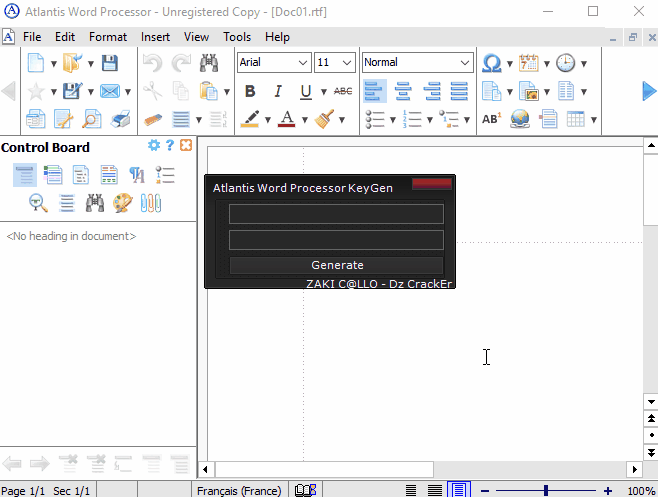The image size is (658, 497).
Task: Toggle Italic formatting
Action: 278,91
